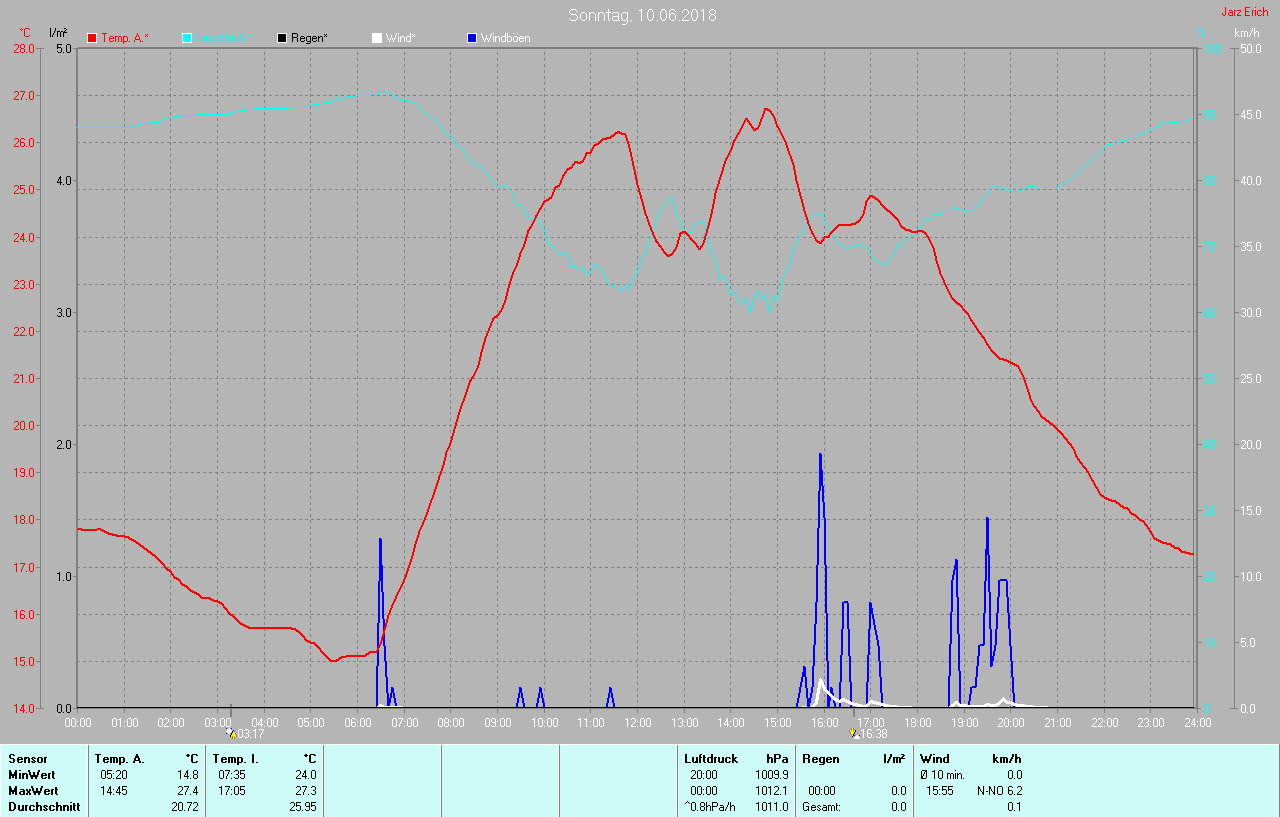Image resolution: width=1280 pixels, height=817 pixels.
Task: Click the sunset marker icon at 16:38
Action: (853, 733)
